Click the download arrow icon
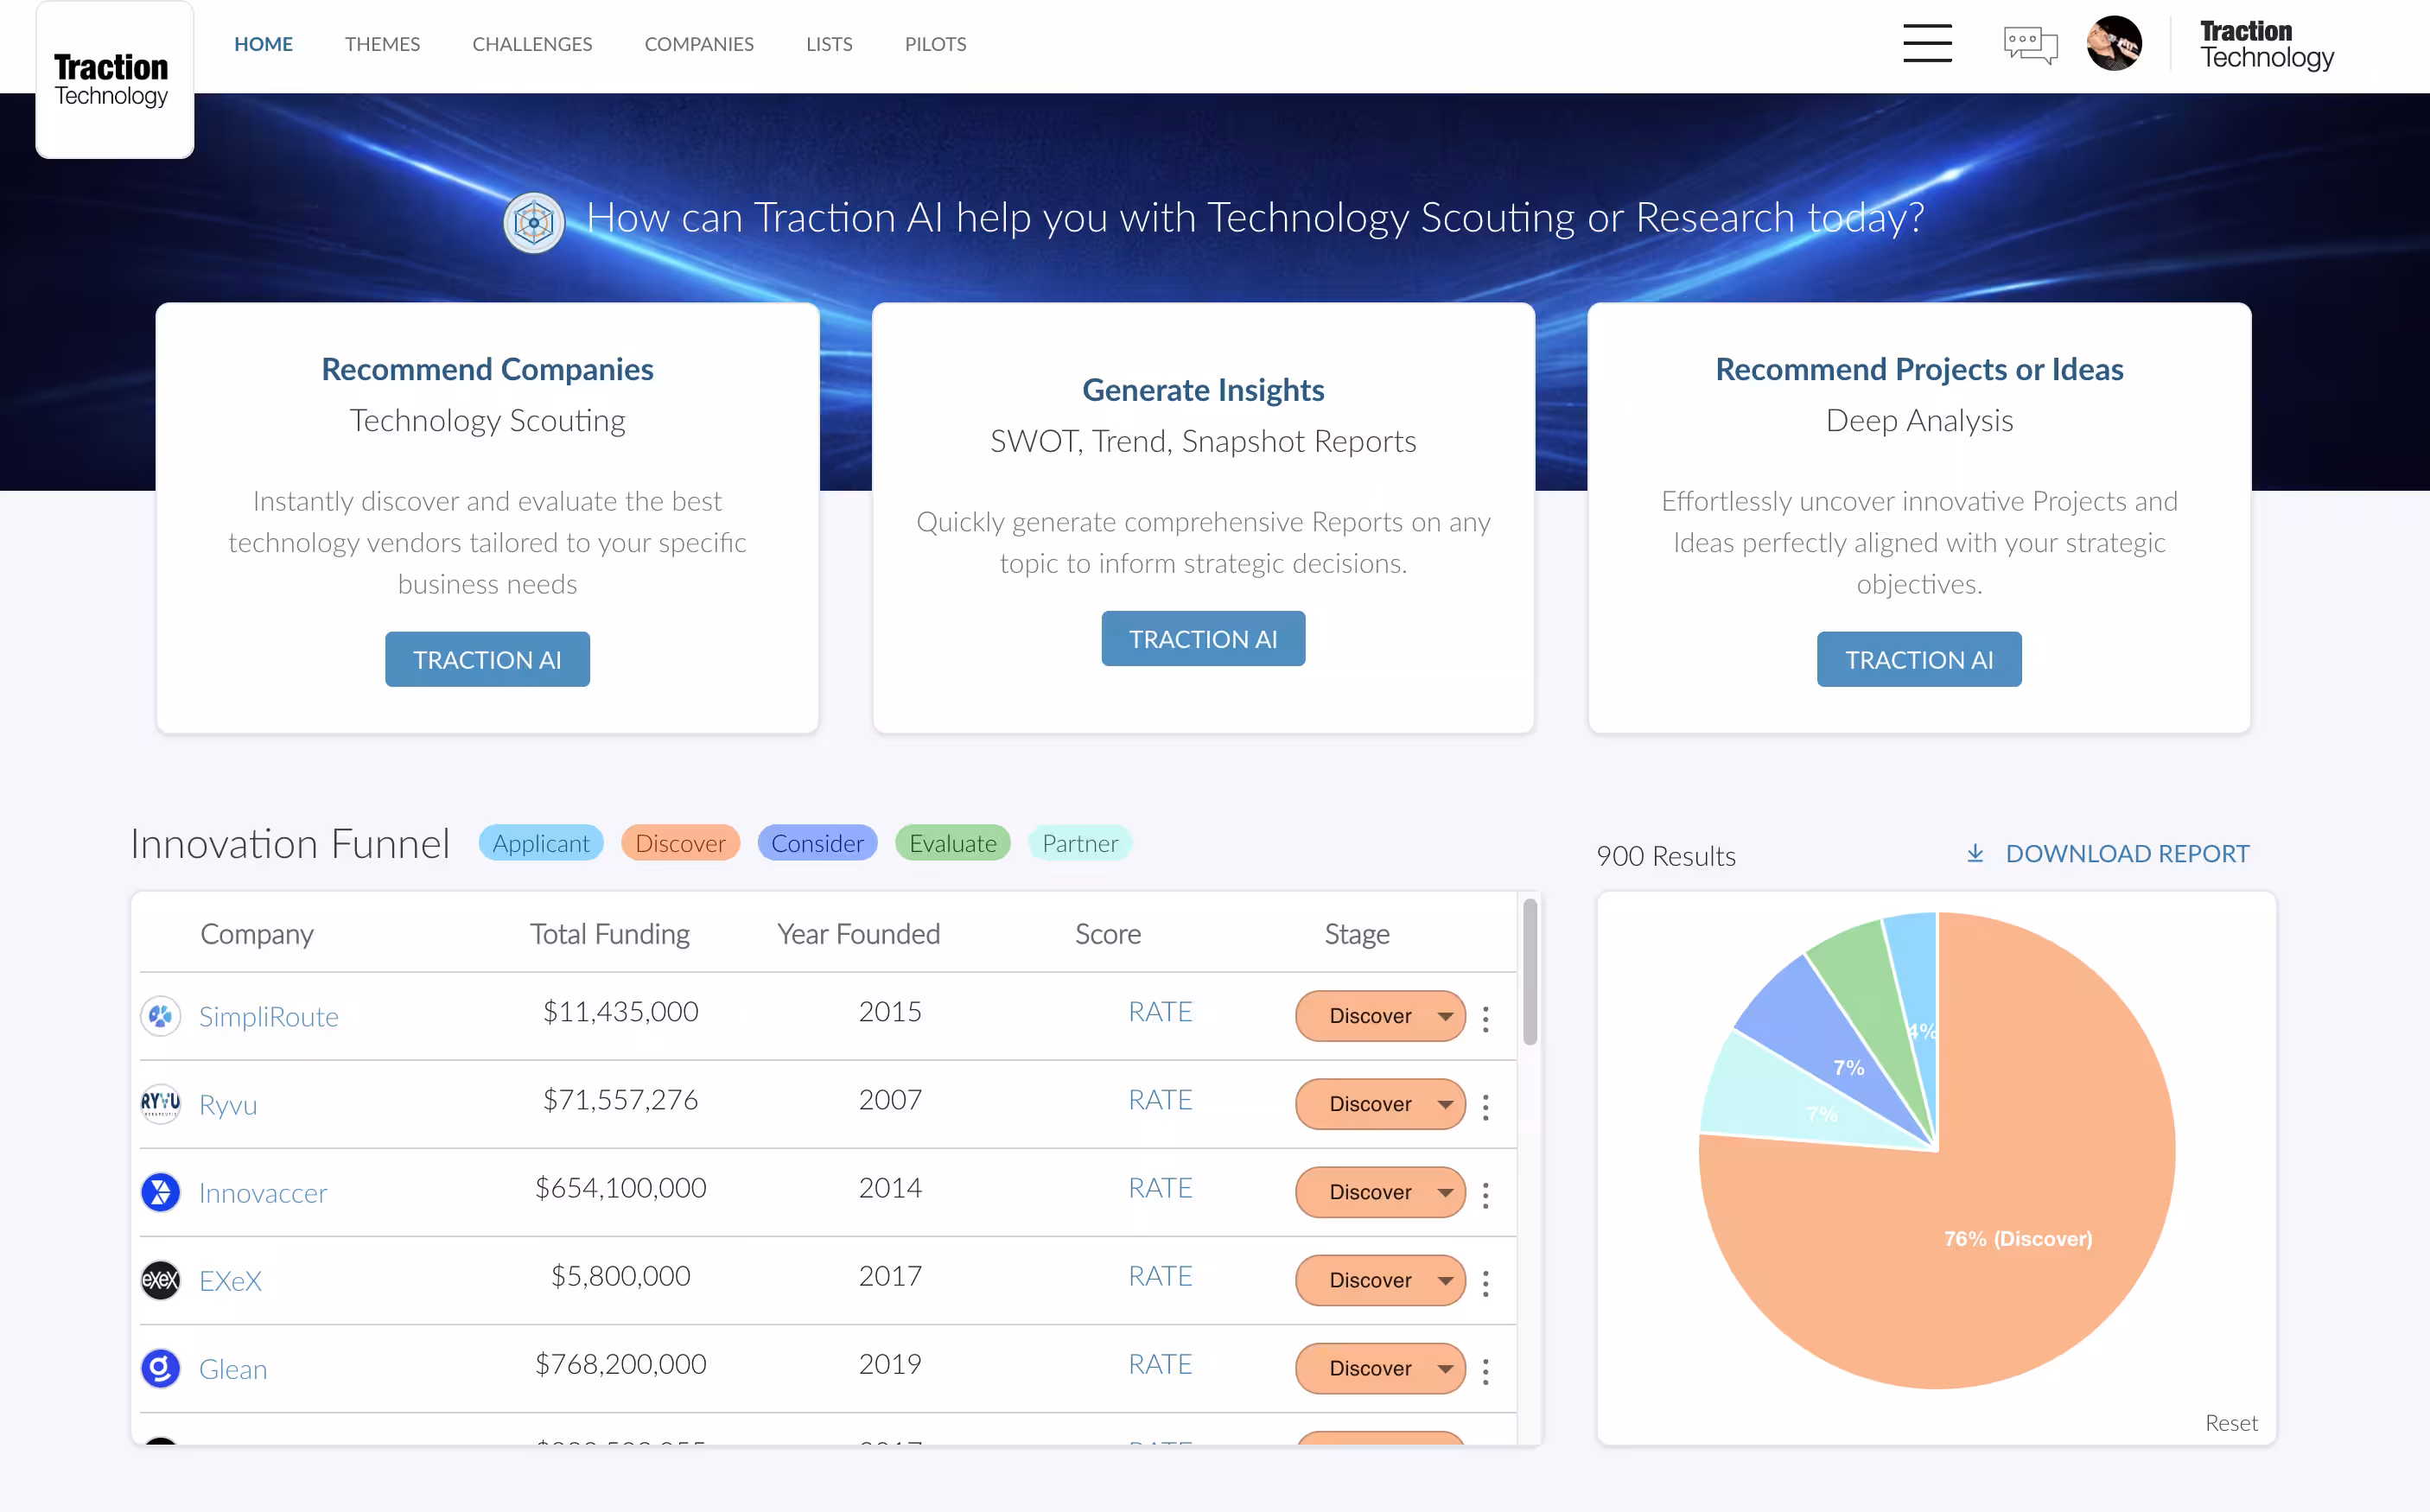The width and height of the screenshot is (2430, 1512). pyautogui.click(x=1975, y=853)
